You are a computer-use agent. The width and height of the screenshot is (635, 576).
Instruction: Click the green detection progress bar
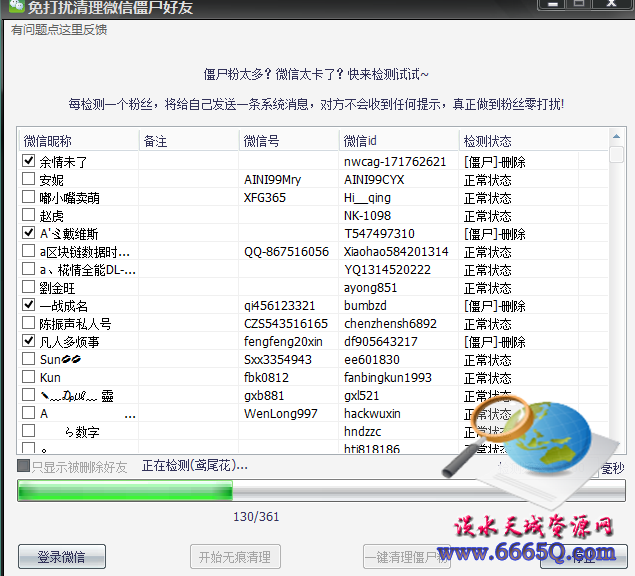(321, 491)
